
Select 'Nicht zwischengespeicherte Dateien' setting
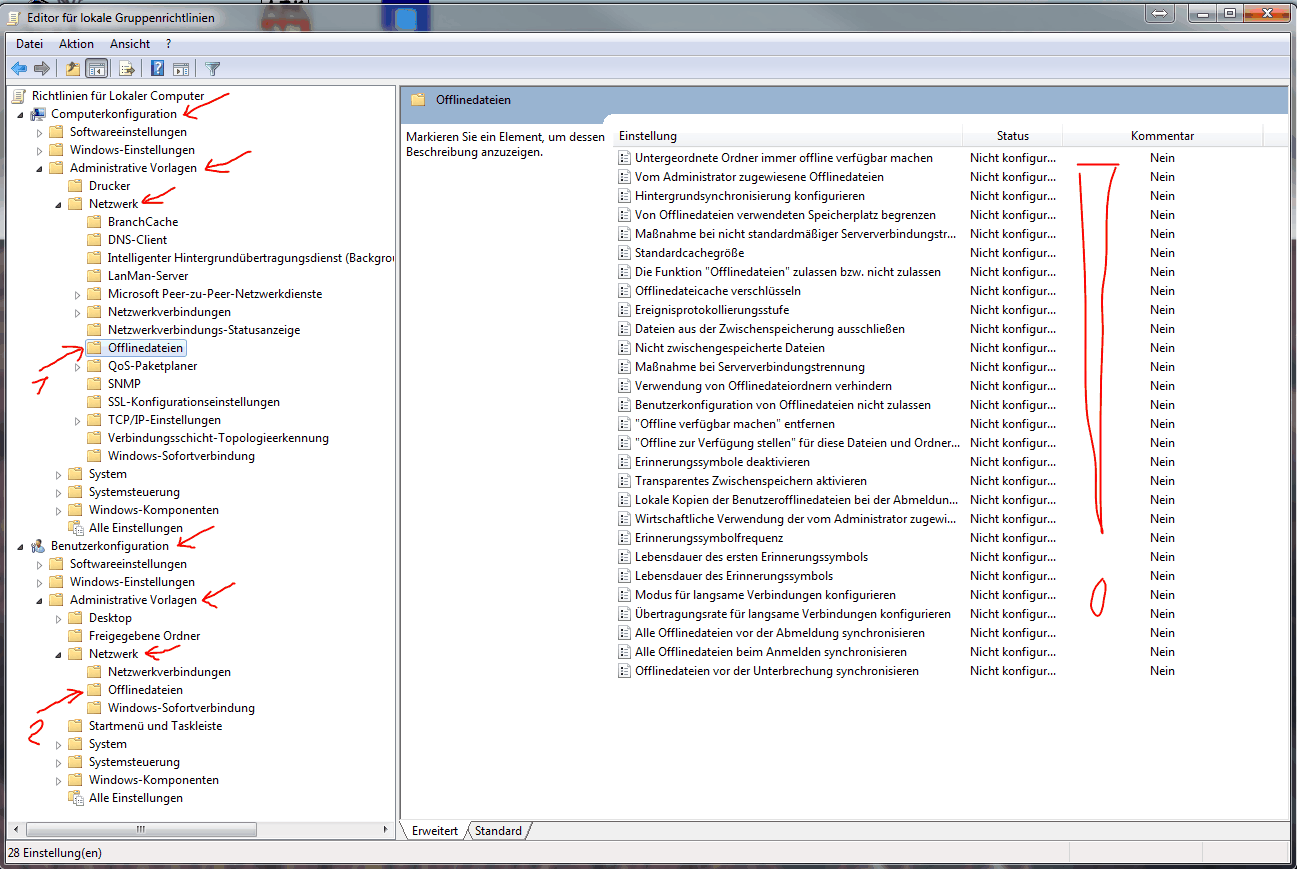(730, 348)
